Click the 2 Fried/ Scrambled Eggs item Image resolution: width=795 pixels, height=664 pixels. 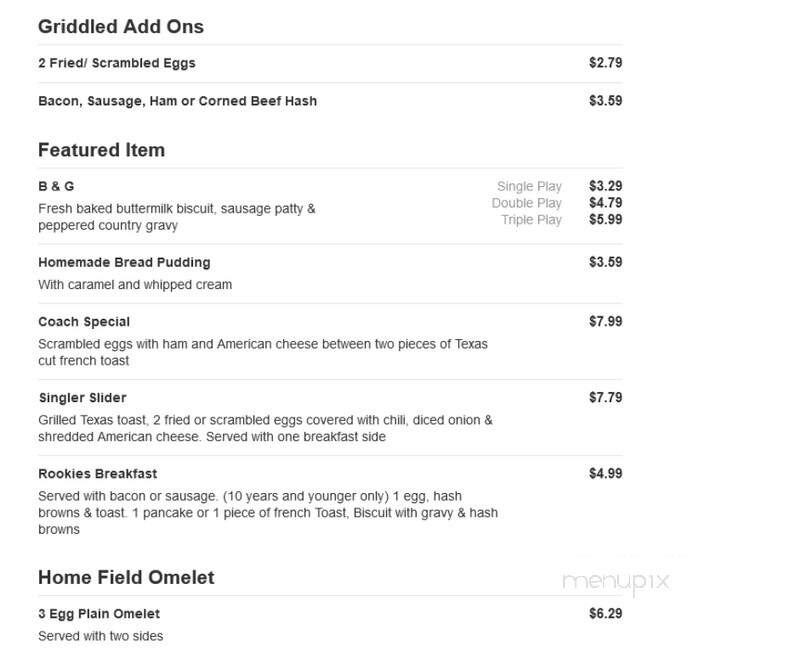click(117, 63)
